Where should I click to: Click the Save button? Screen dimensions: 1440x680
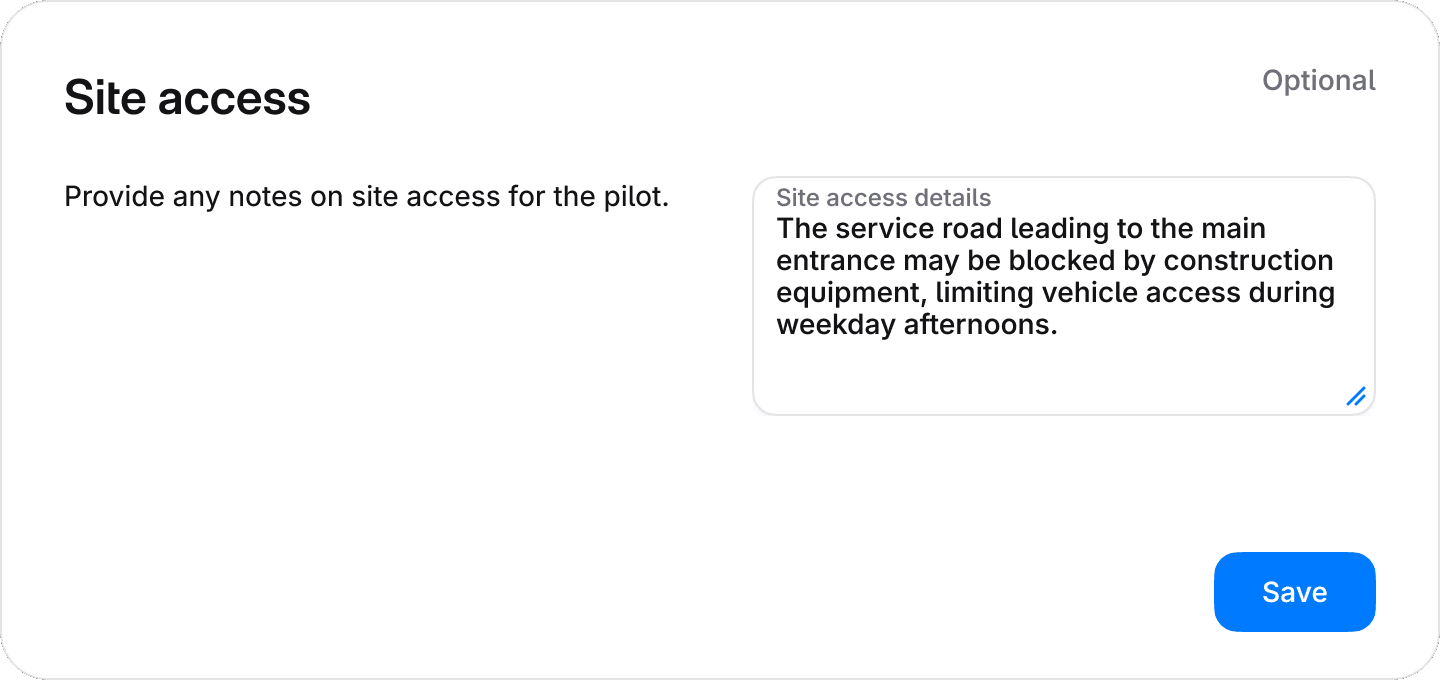(1294, 592)
